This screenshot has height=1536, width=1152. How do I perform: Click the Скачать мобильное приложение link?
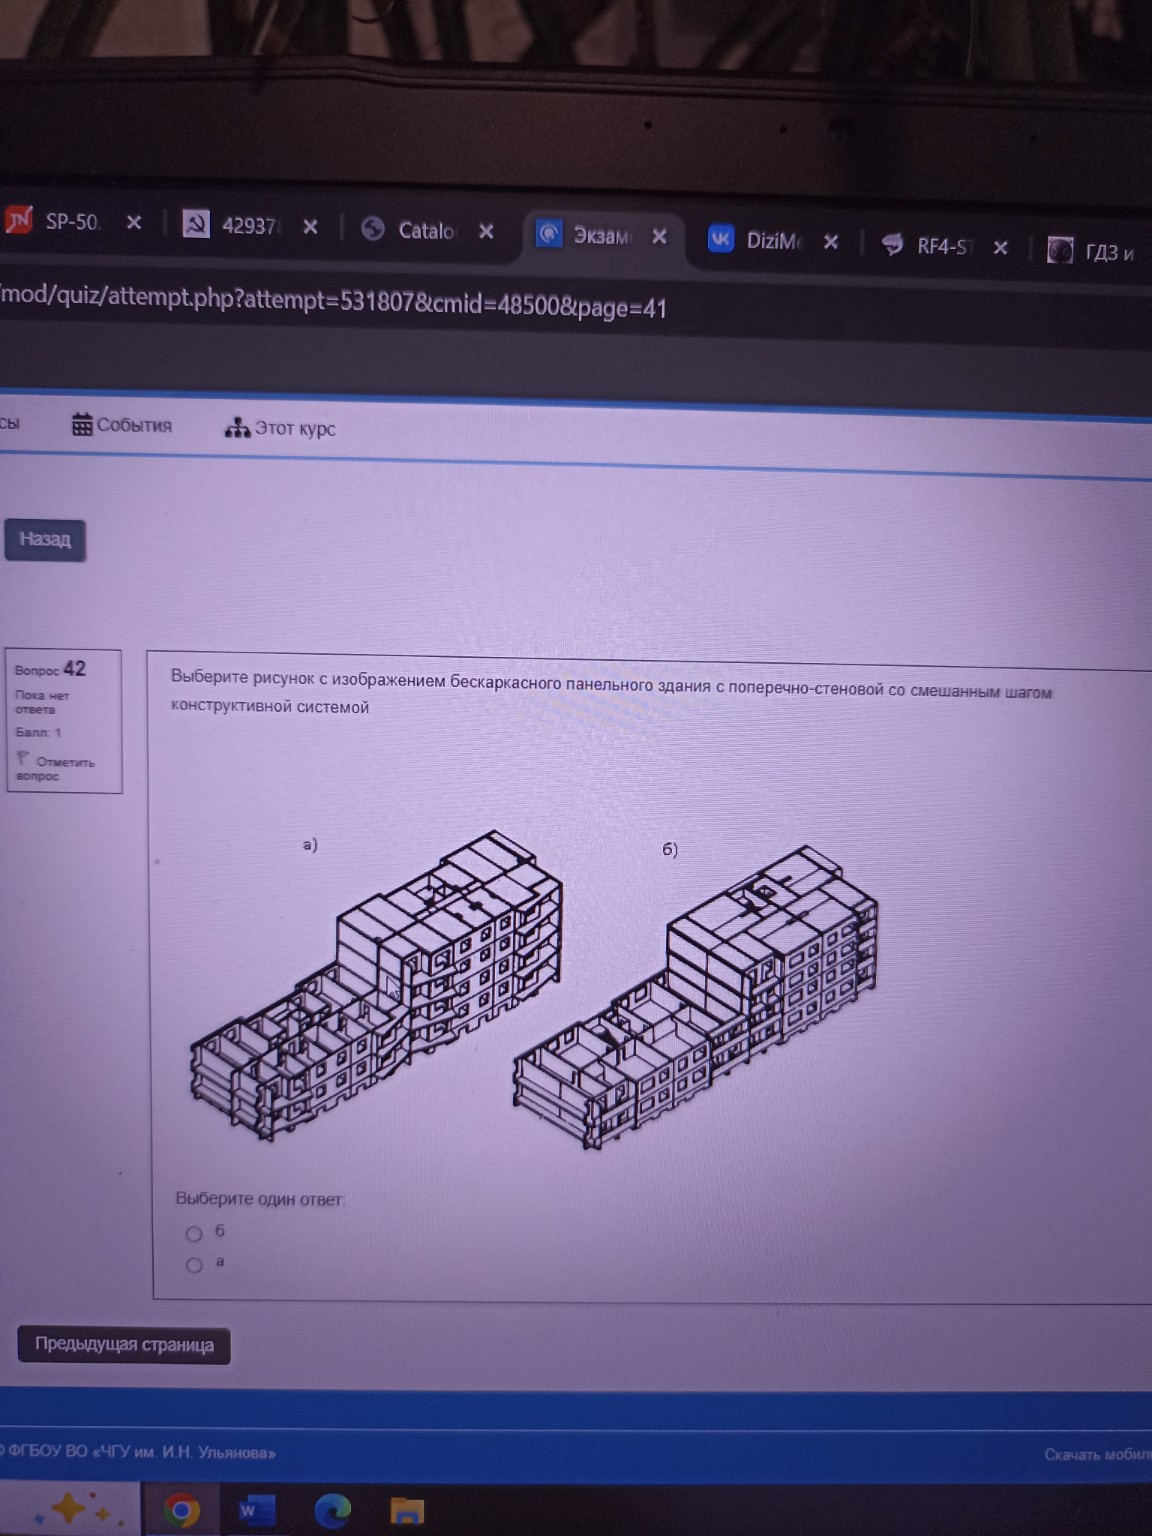tap(1097, 1454)
